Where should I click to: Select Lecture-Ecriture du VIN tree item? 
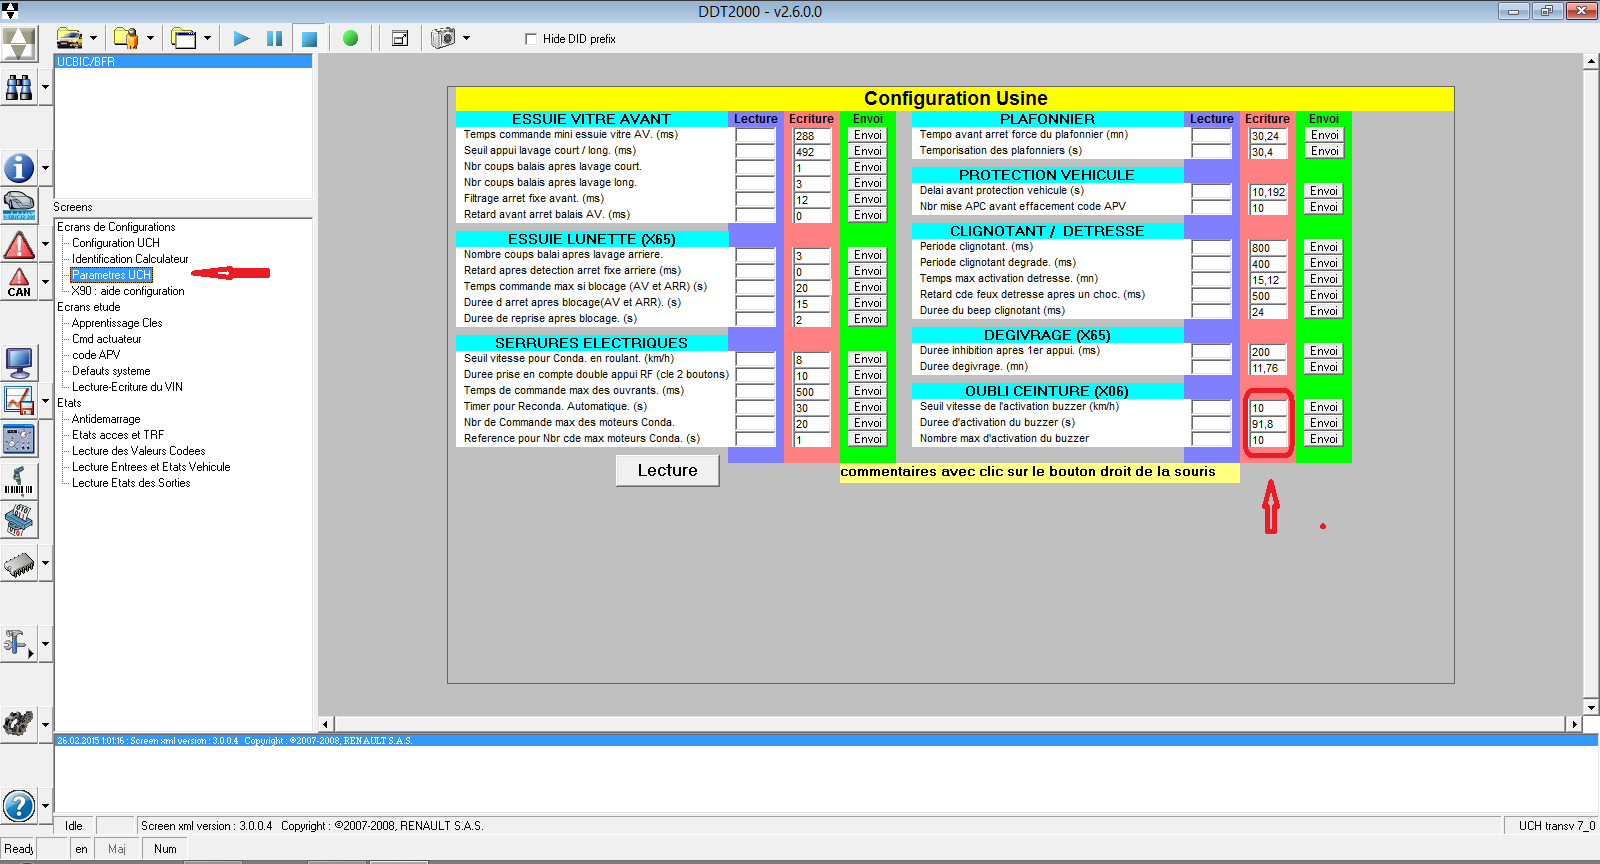(127, 387)
